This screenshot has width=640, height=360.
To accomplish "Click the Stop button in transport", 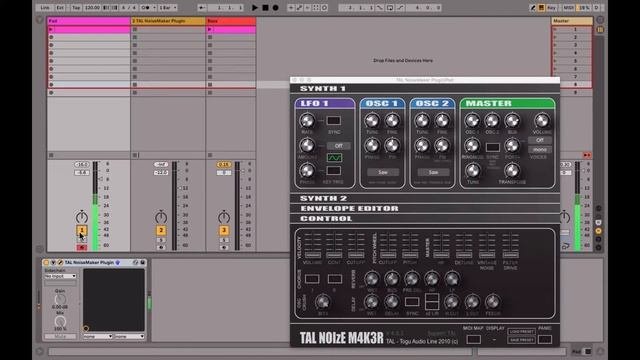I will coord(265,7).
